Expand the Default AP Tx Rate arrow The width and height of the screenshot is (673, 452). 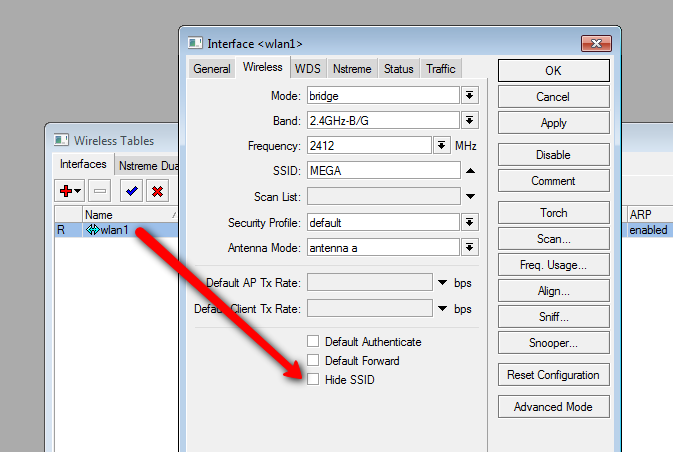click(443, 282)
